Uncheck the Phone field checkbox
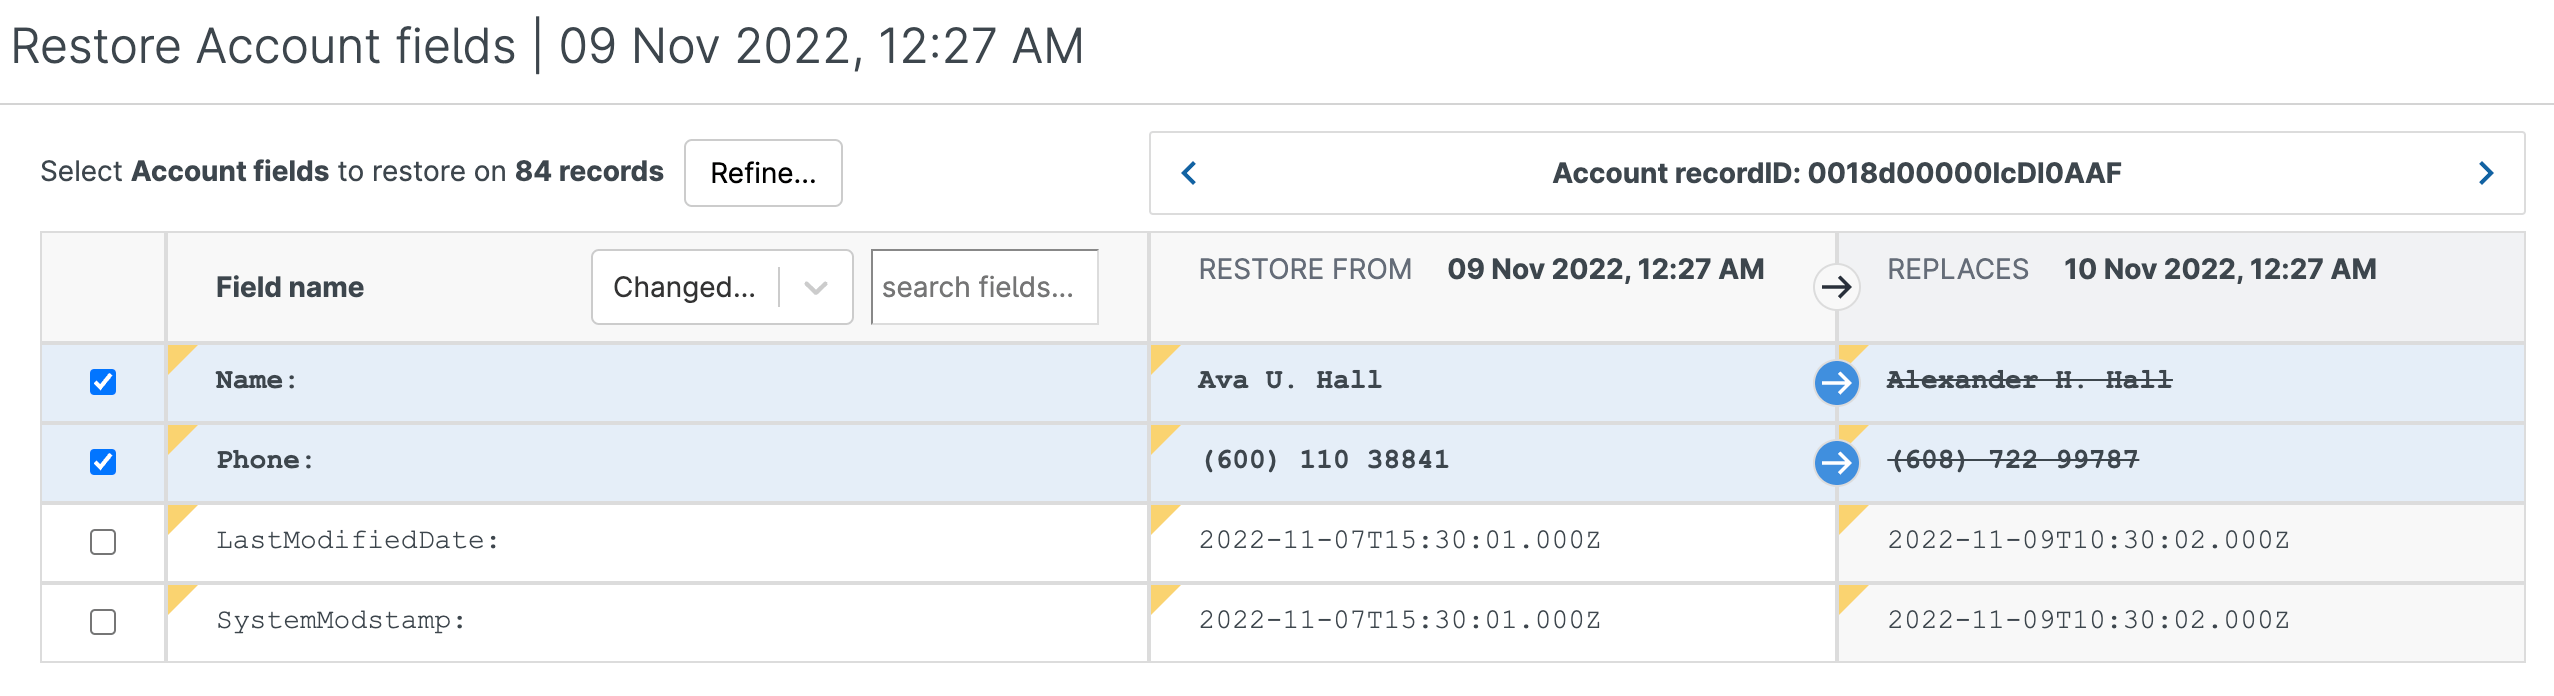 [x=103, y=462]
